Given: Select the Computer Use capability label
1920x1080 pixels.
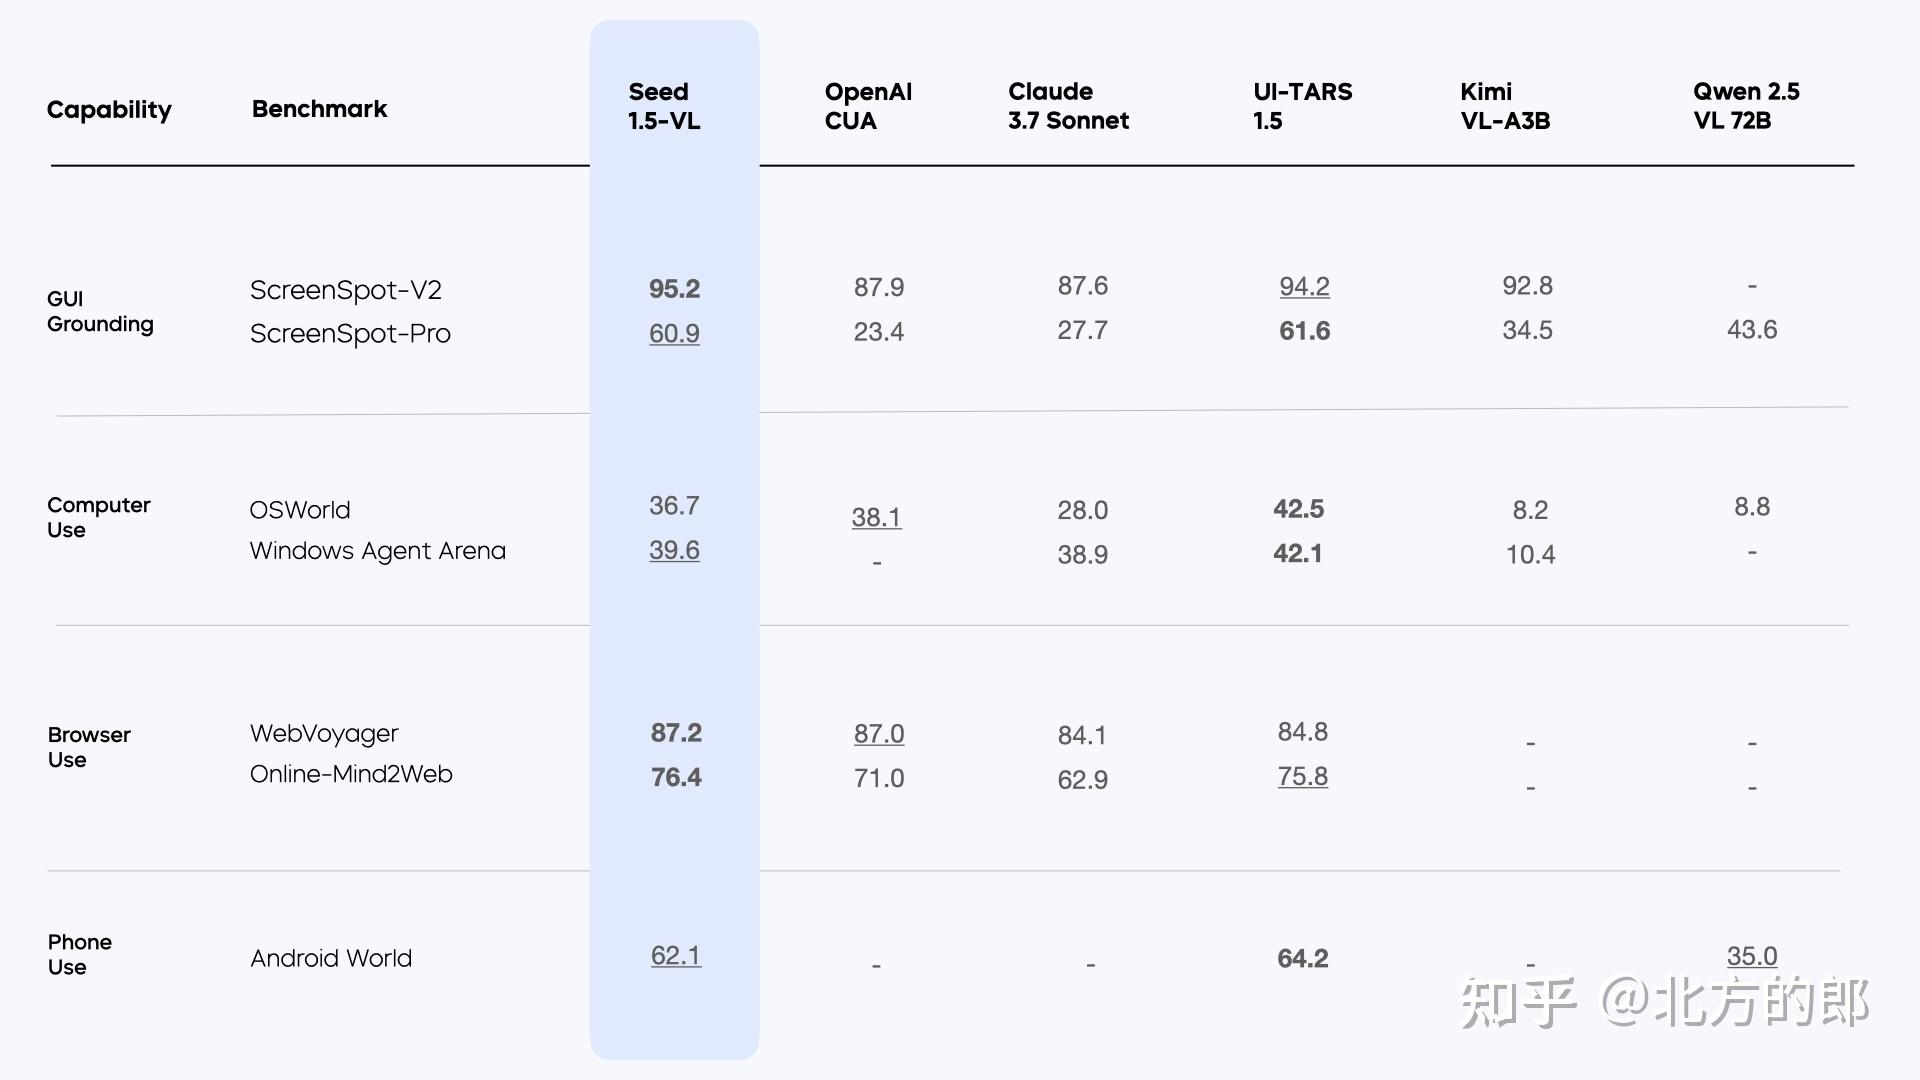Looking at the screenshot, I should coord(98,517).
